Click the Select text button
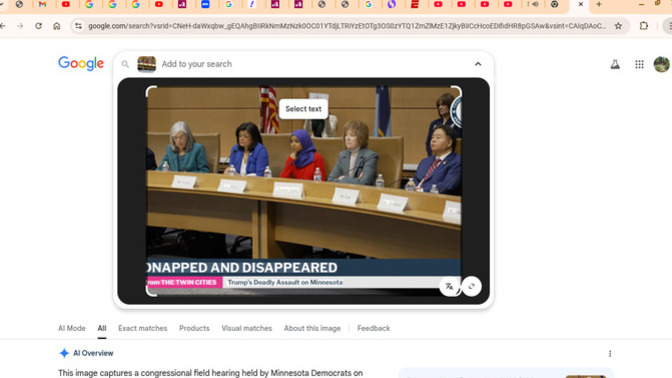The width and height of the screenshot is (672, 378). [303, 109]
